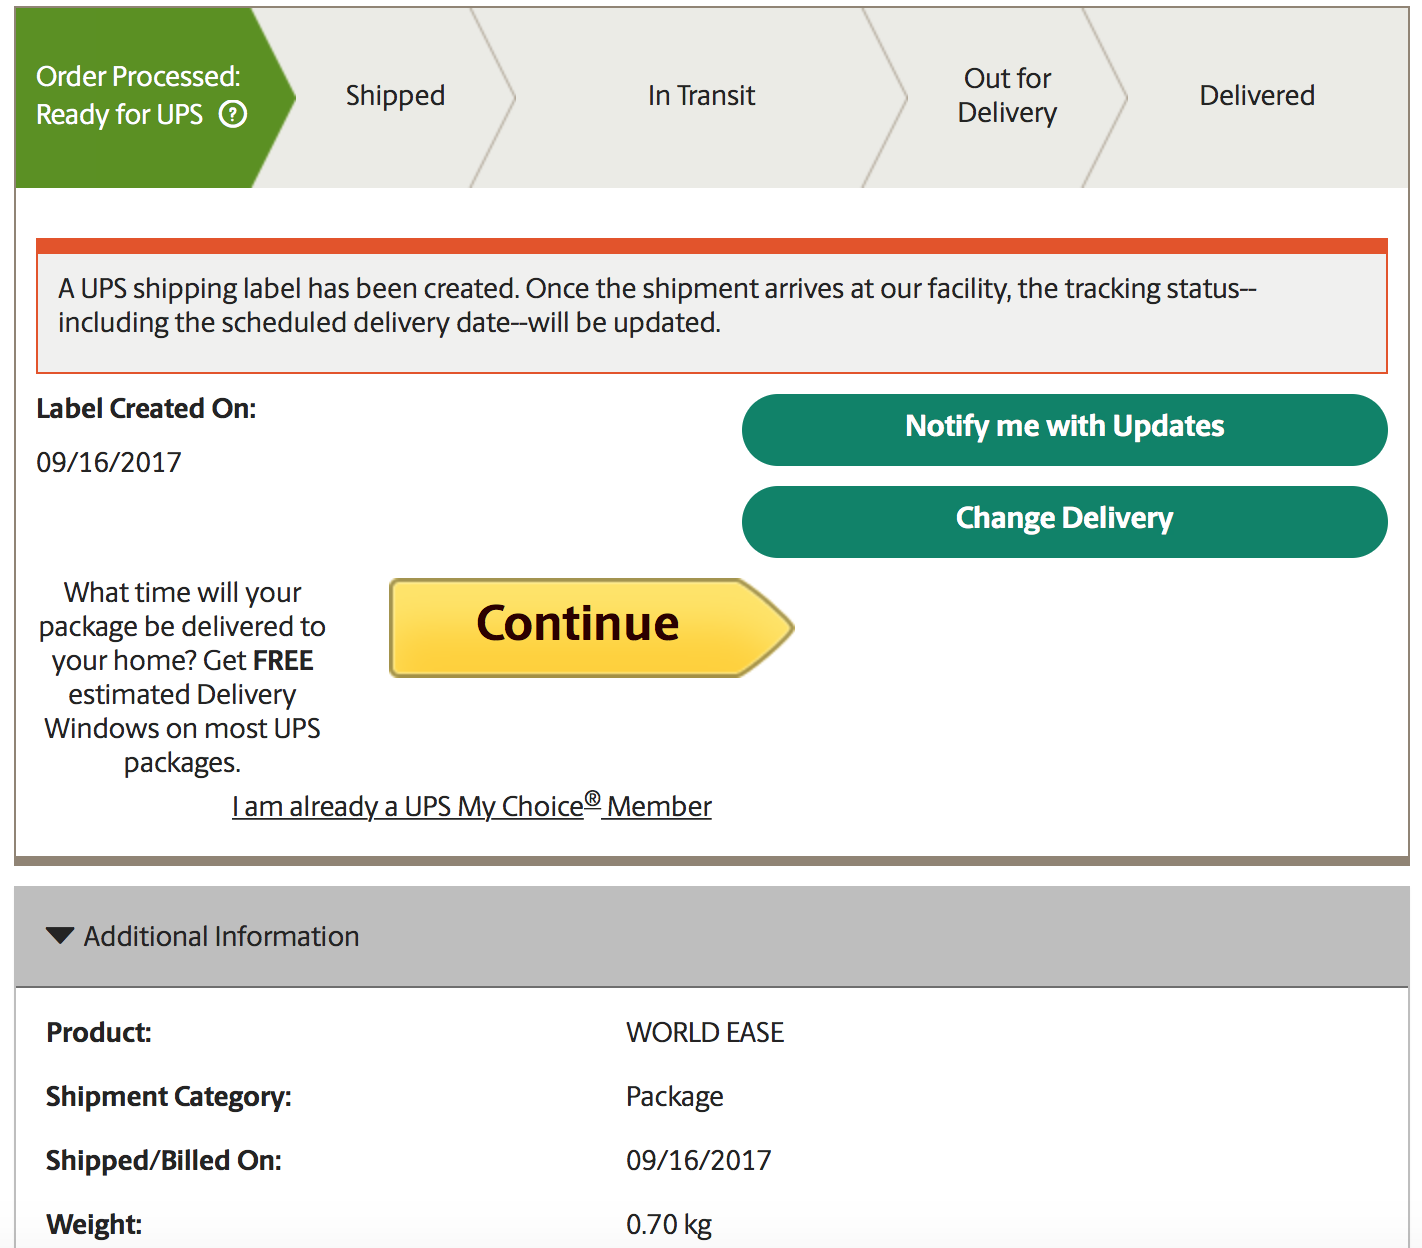Select the In Transit progress step

click(x=701, y=96)
